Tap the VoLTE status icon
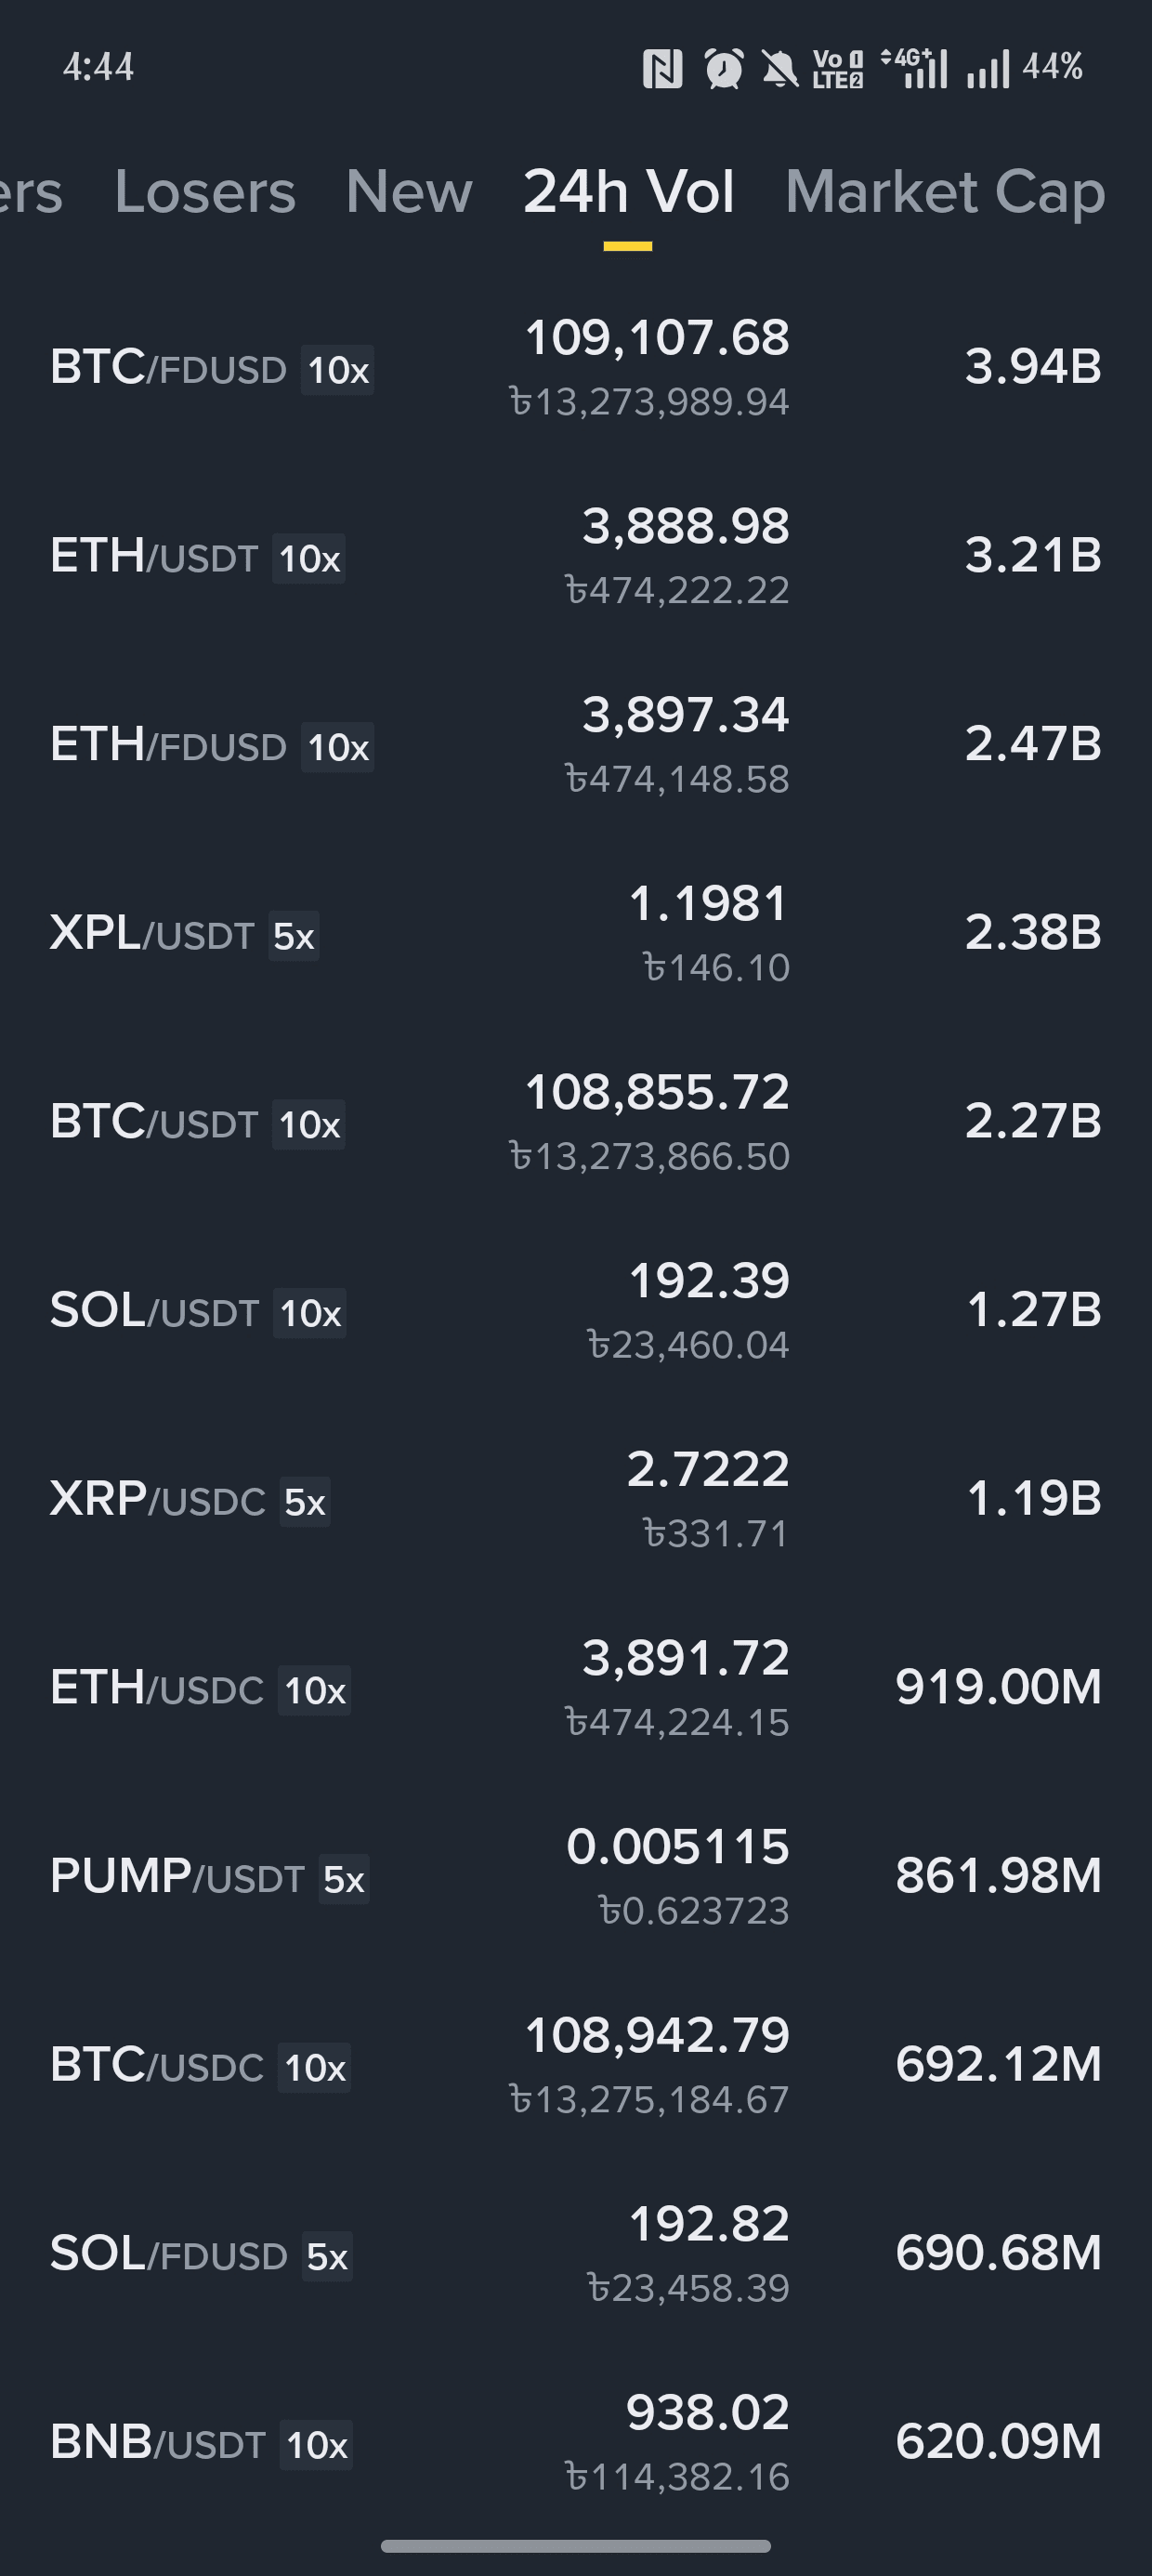Viewport: 1152px width, 2576px height. point(837,69)
